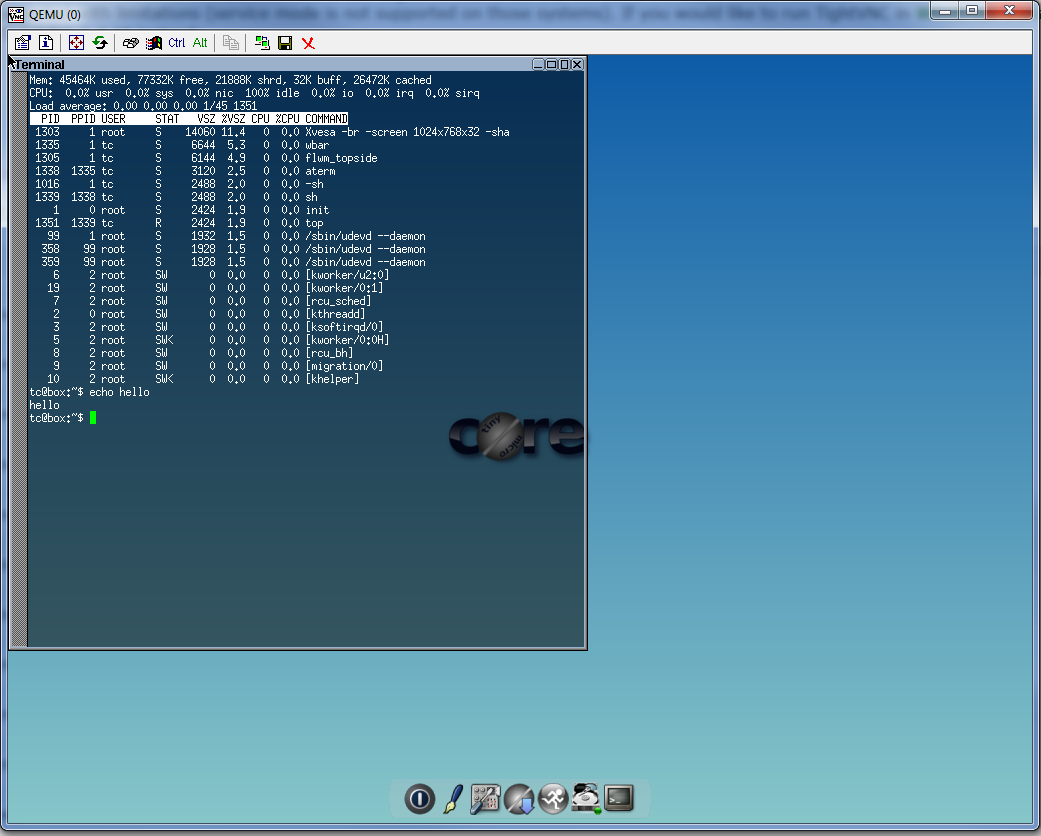Open QEMU window system menu icon
The image size is (1041, 836).
[16, 14]
